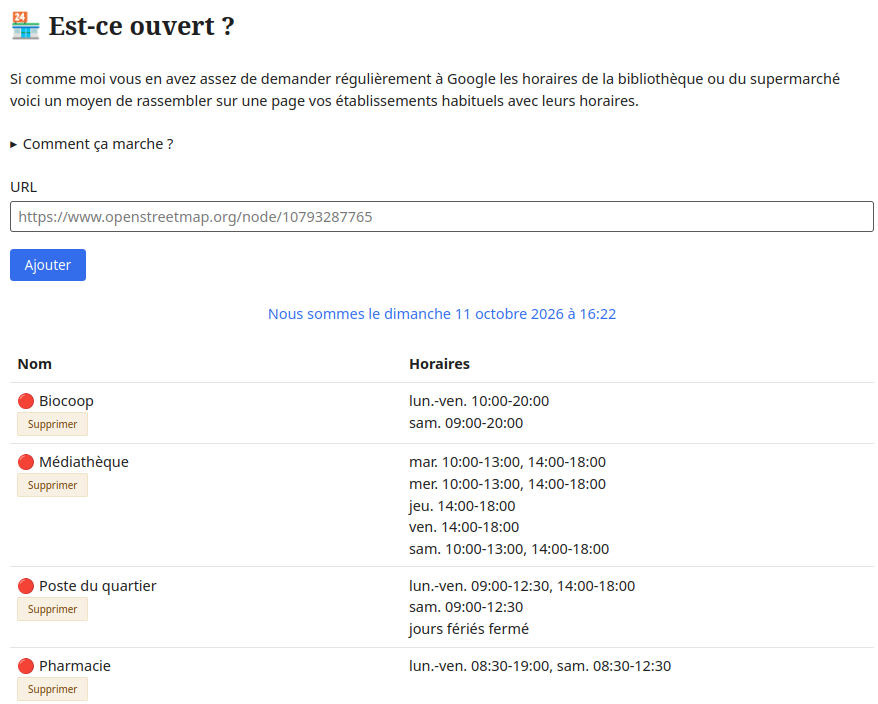This screenshot has height=704, width=878.
Task: Click the "jours fériés fermé" text
Action: [469, 629]
